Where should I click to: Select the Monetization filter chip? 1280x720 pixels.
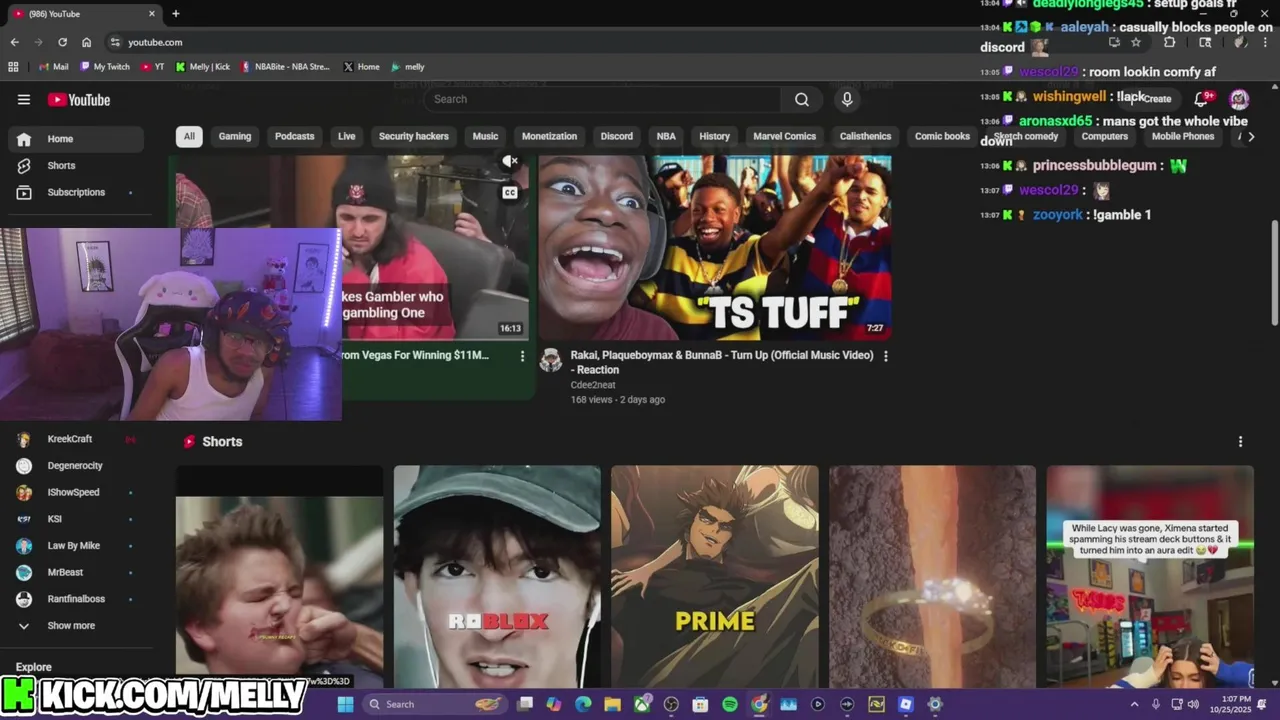pos(549,136)
